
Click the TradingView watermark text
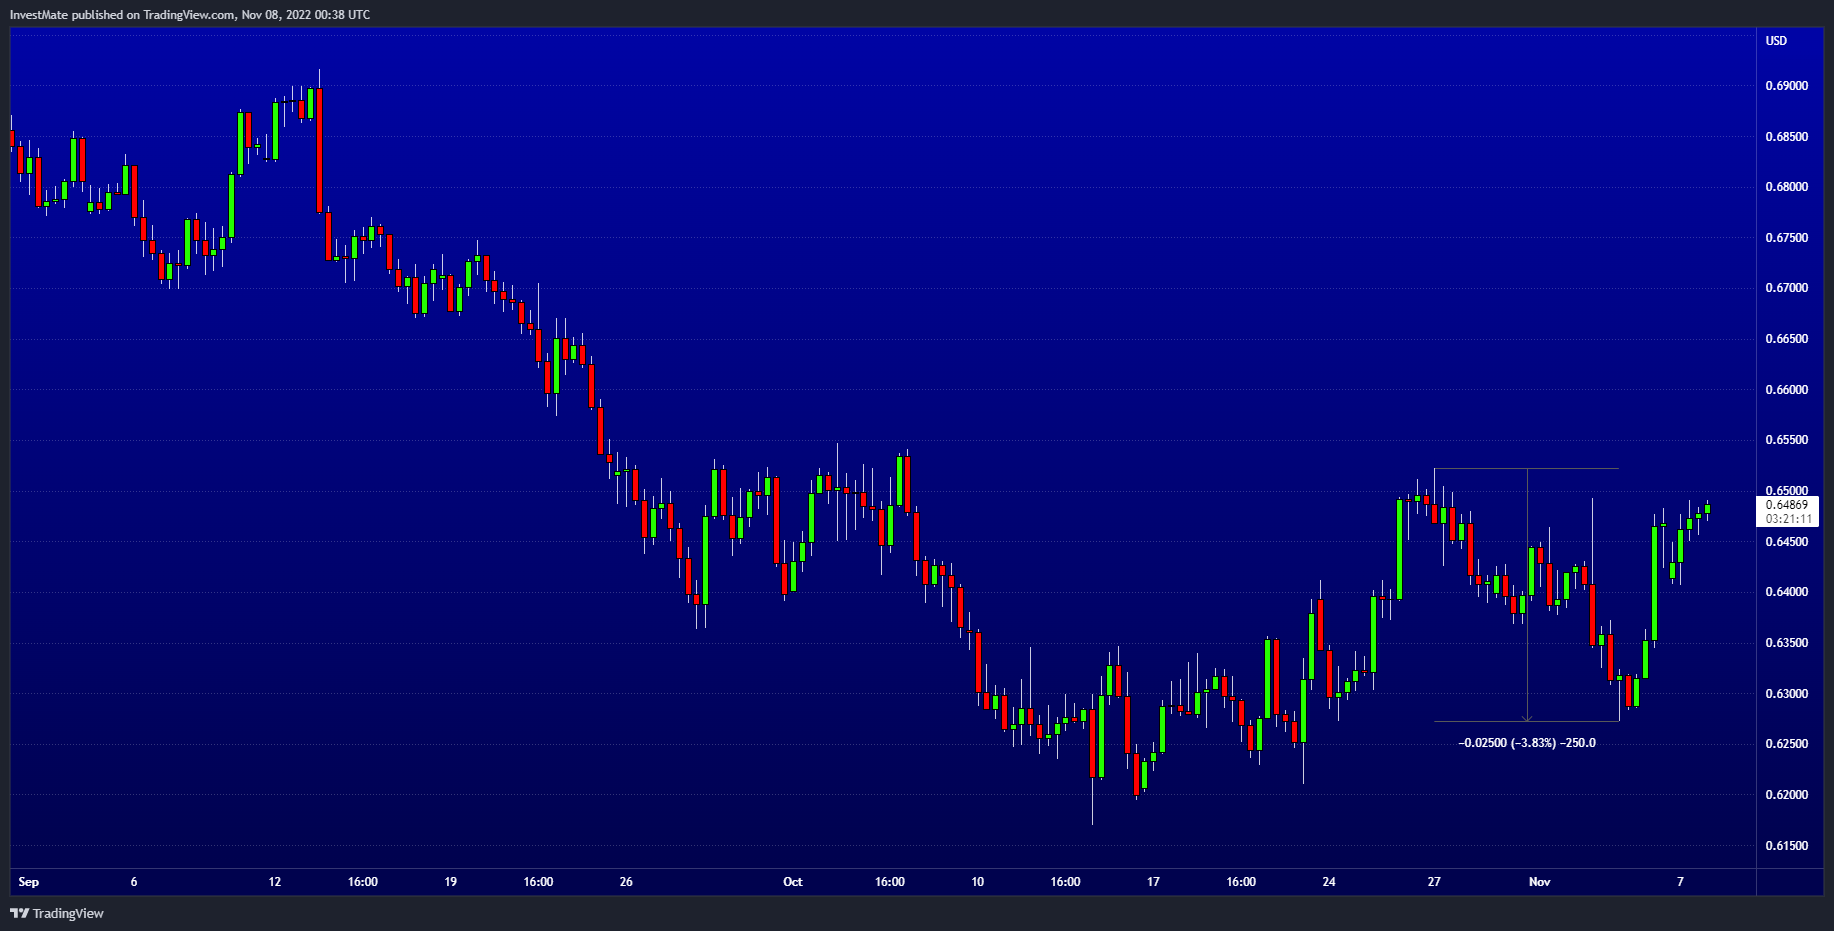(68, 913)
